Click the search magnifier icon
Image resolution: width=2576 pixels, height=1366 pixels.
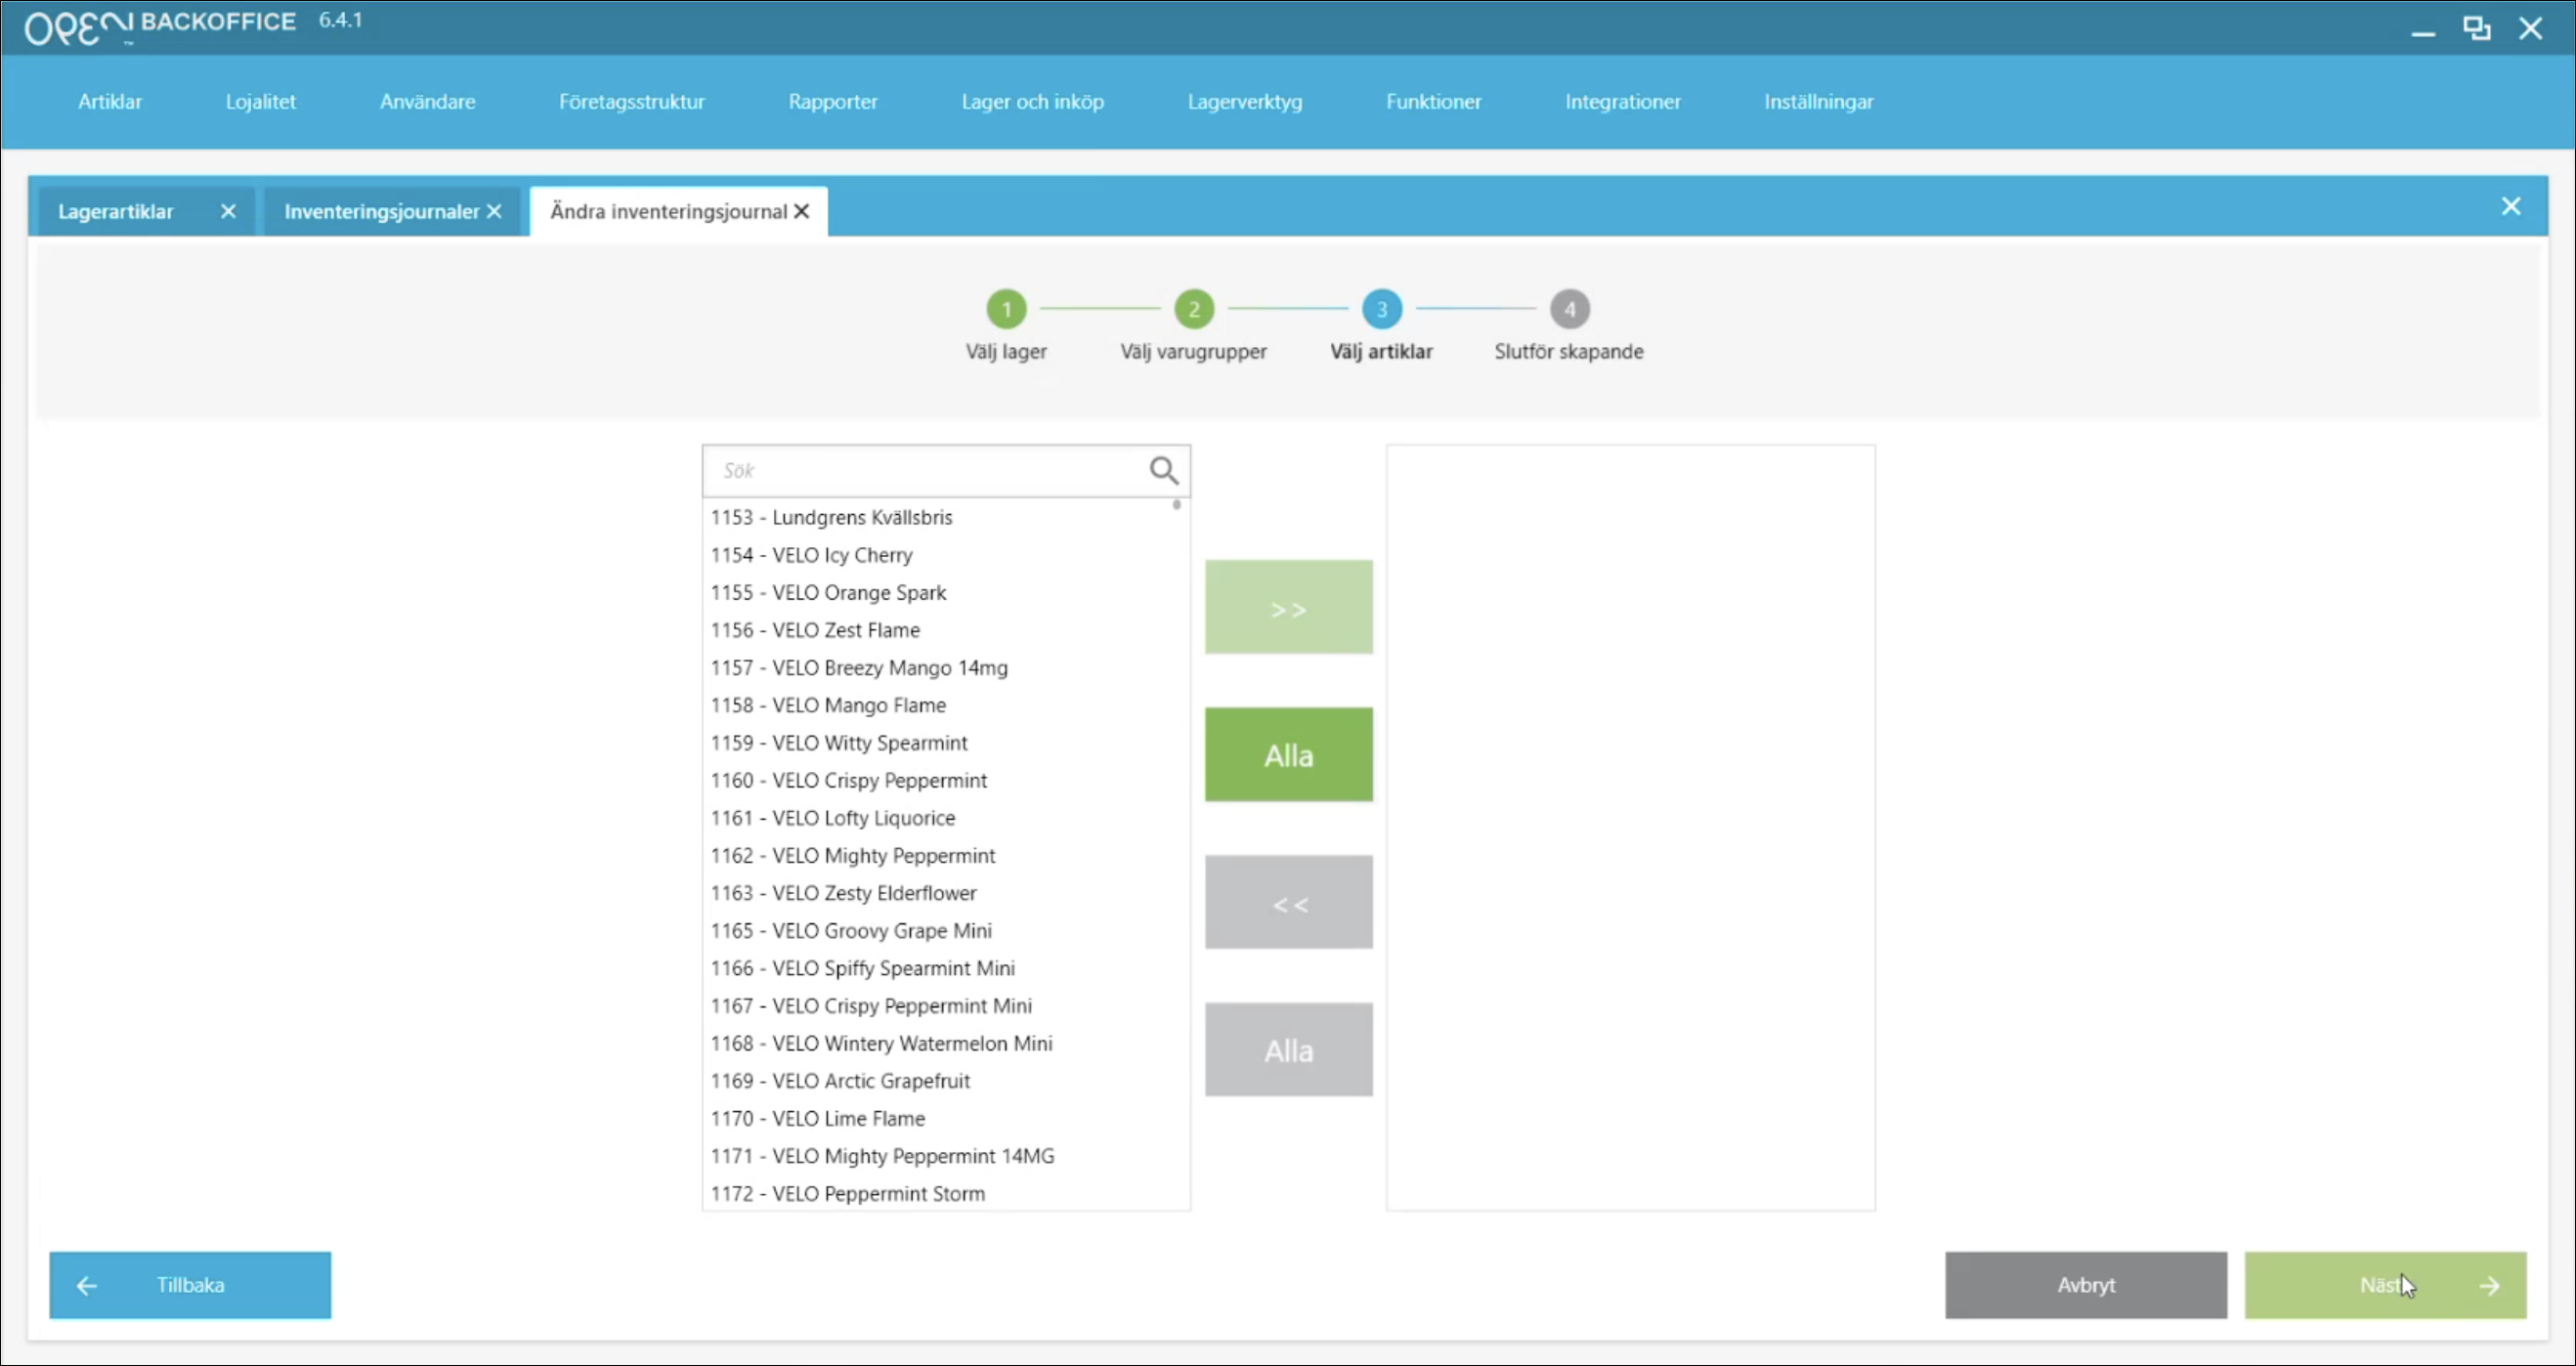tap(1163, 470)
